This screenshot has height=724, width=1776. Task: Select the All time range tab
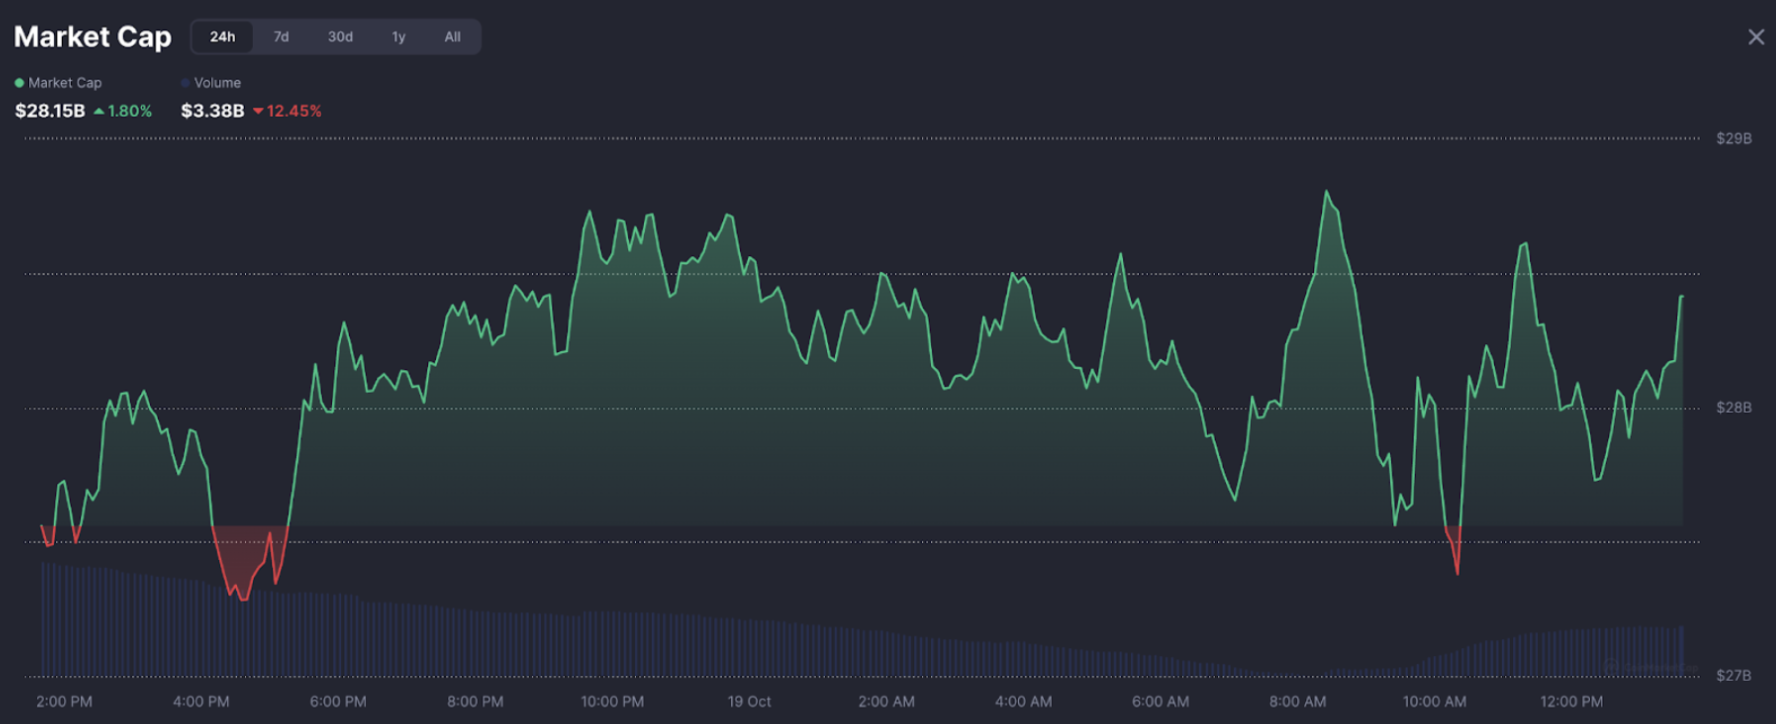tap(452, 37)
